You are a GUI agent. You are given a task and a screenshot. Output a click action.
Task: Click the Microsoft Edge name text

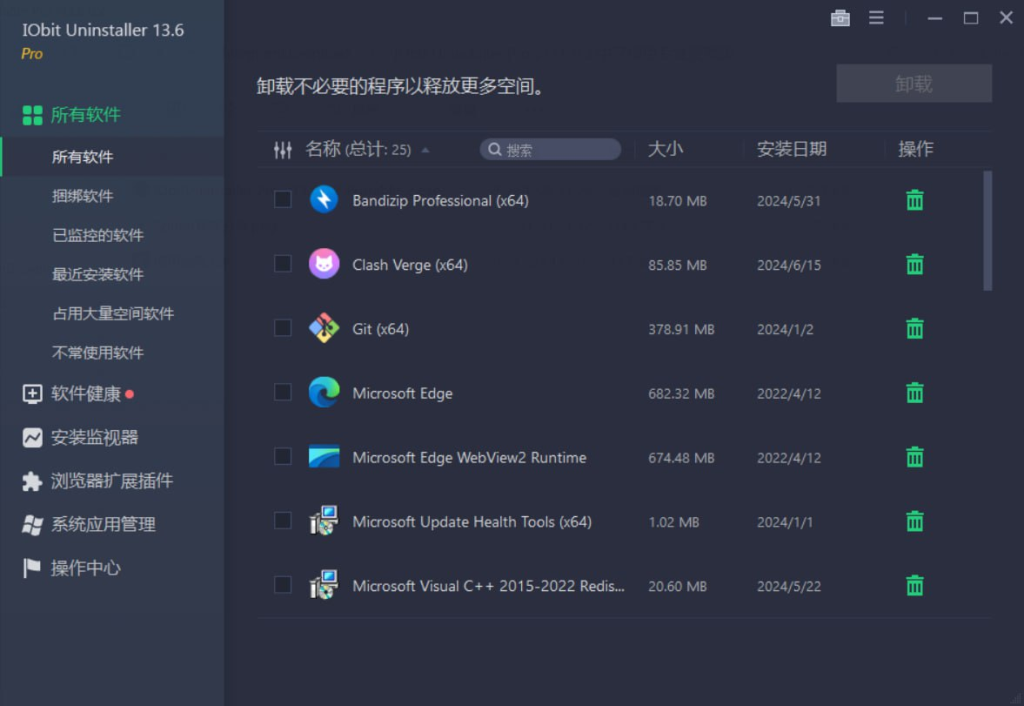(402, 393)
